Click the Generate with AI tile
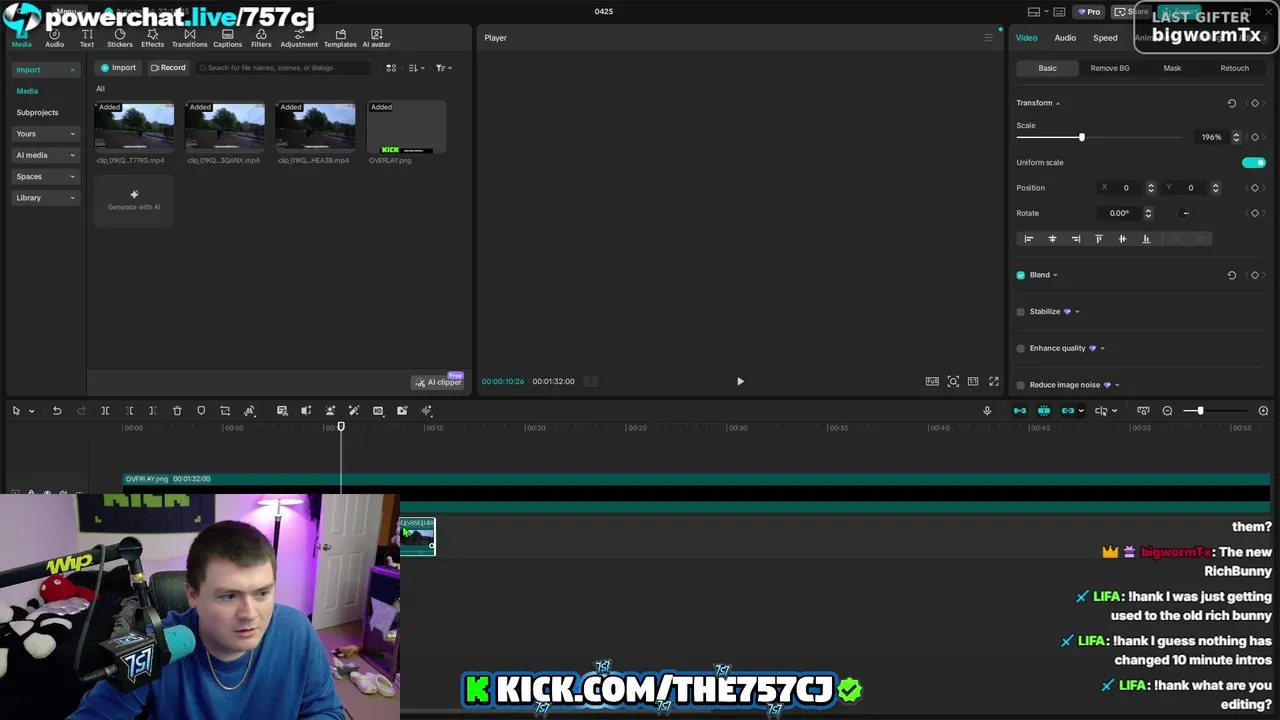The height and width of the screenshot is (720, 1280). 134,200
